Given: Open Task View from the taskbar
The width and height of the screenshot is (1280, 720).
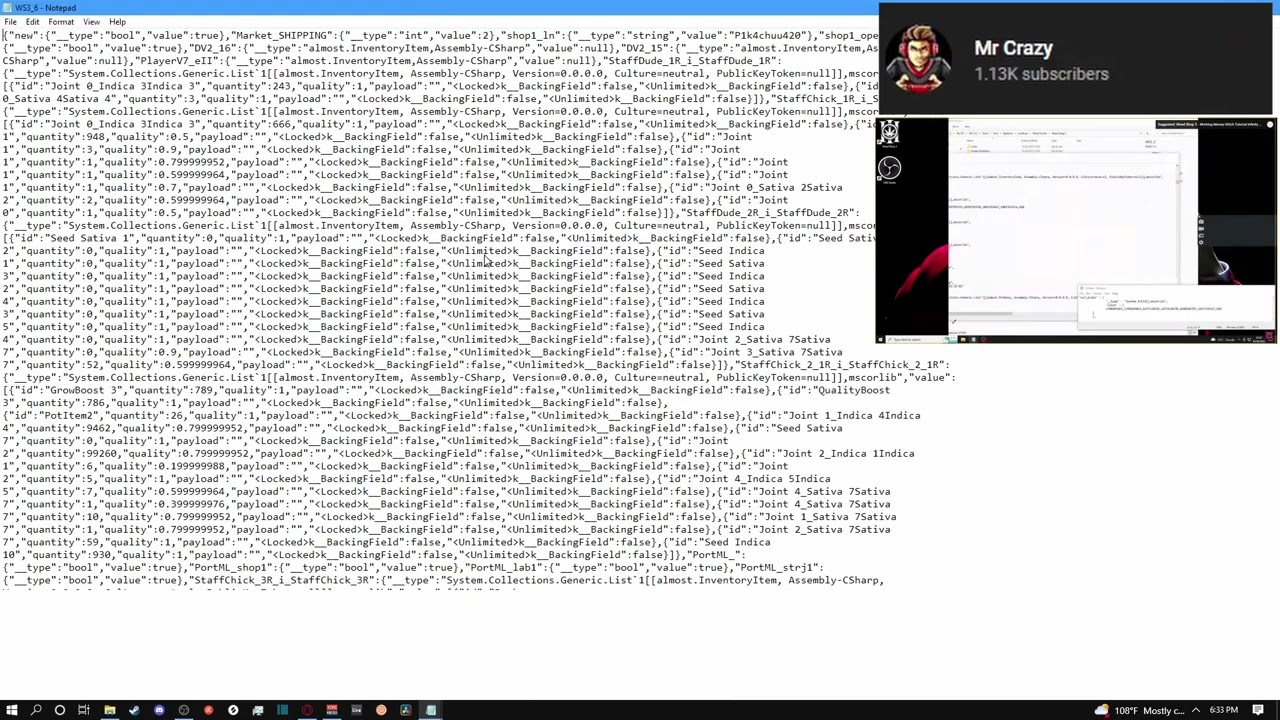Looking at the screenshot, I should tap(84, 710).
